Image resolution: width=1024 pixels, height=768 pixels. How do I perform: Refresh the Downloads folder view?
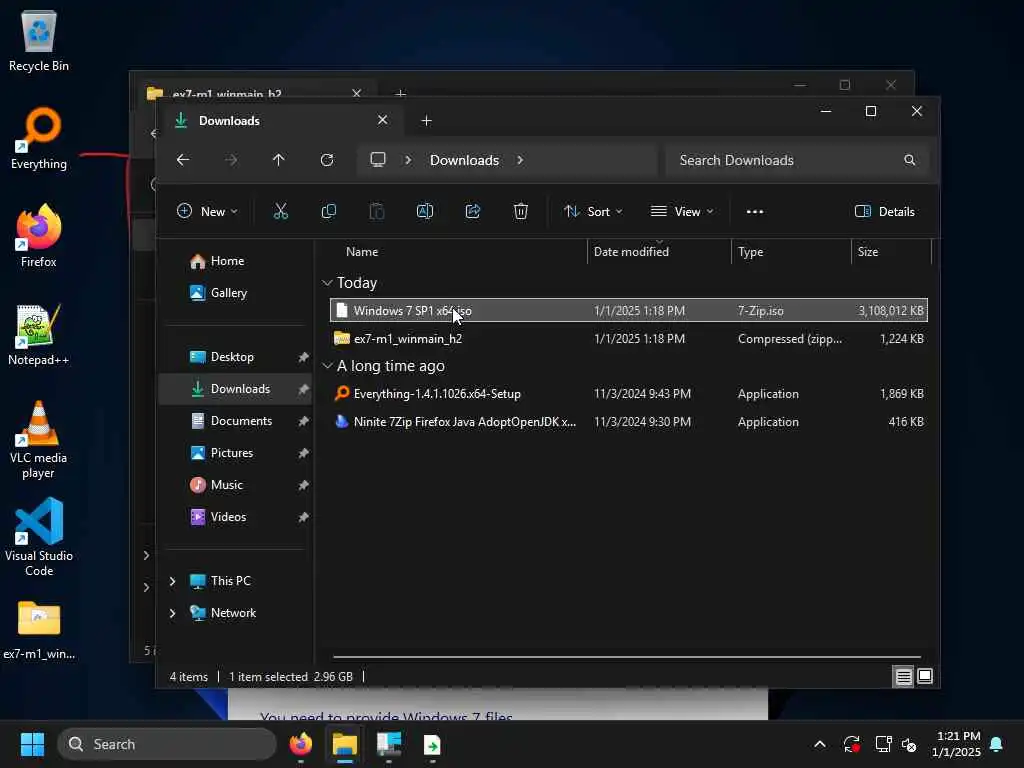click(327, 160)
